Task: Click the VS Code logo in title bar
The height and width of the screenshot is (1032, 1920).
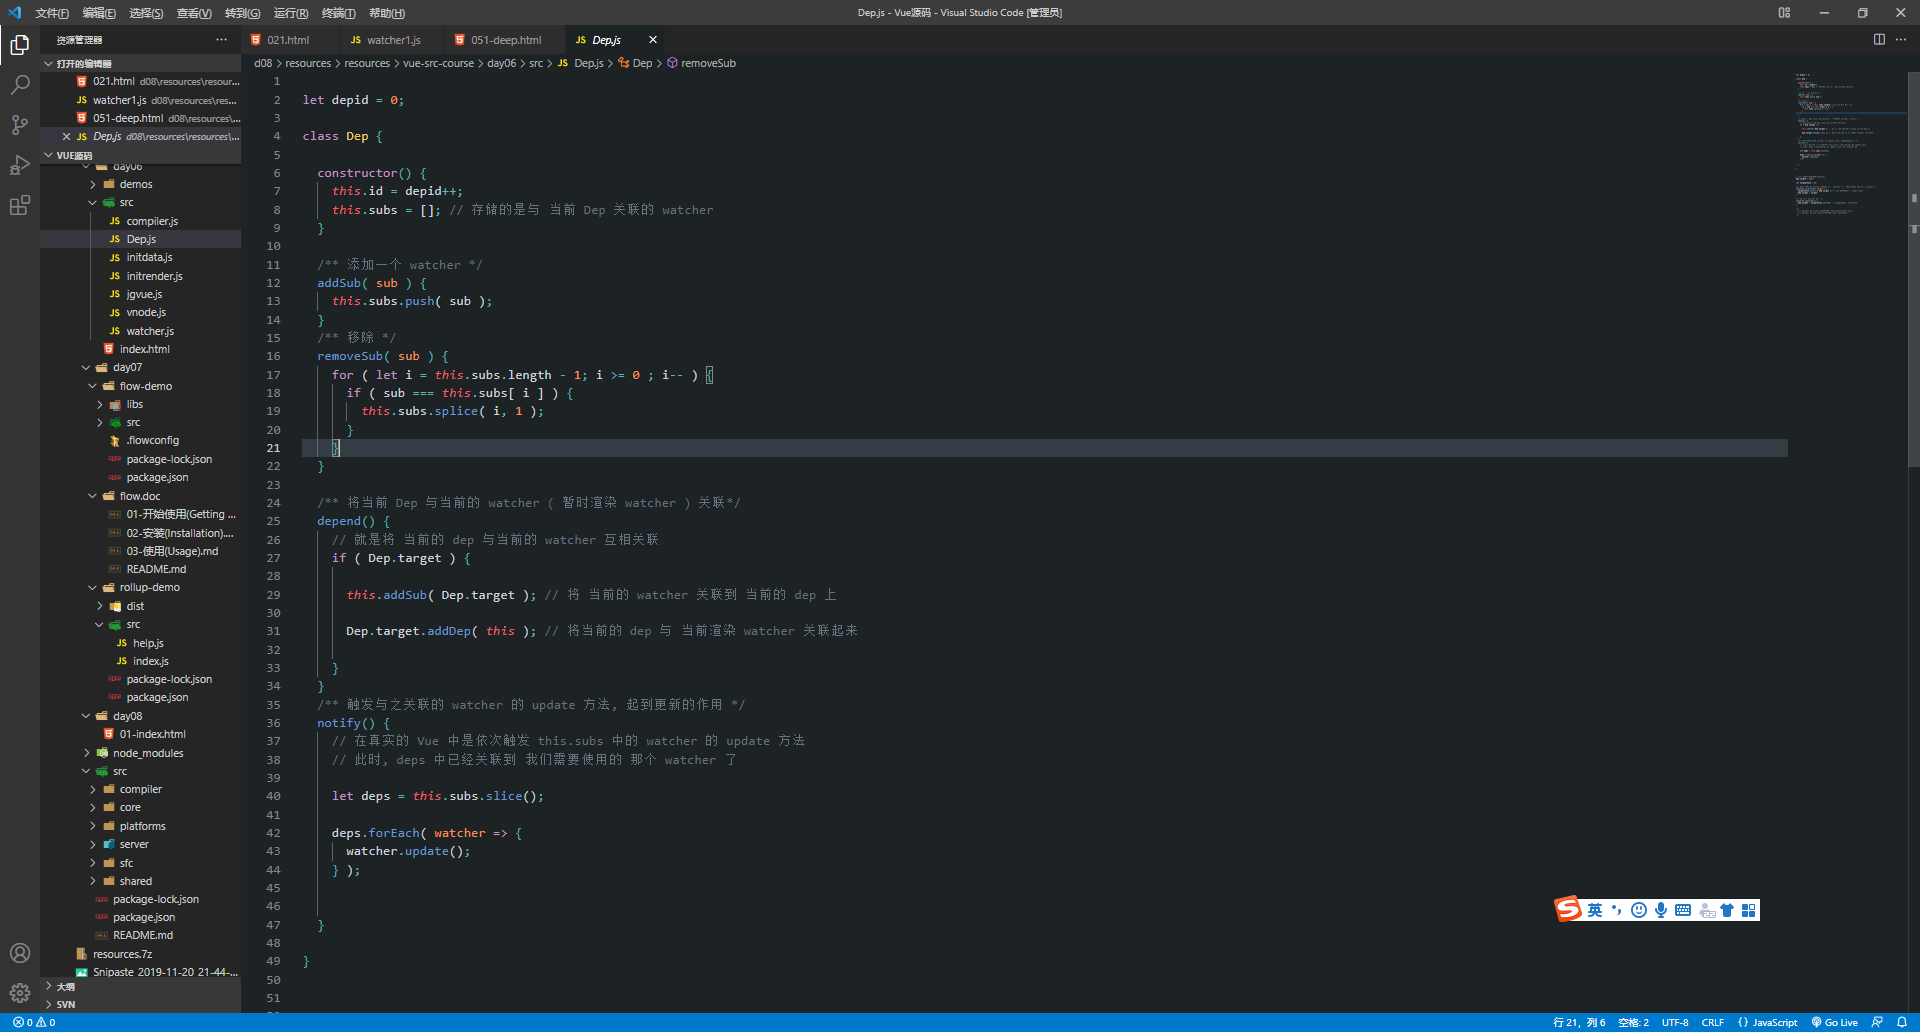Action: point(14,13)
